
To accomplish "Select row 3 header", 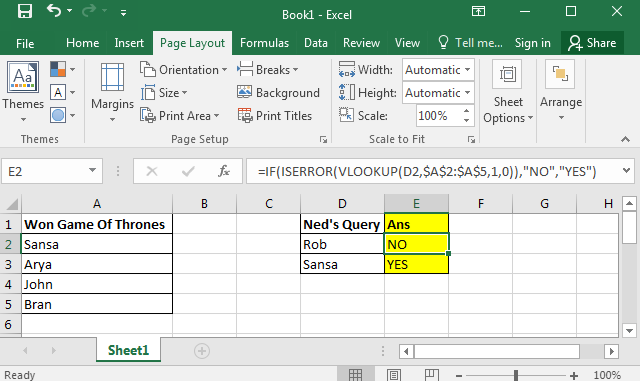I will [x=9, y=264].
